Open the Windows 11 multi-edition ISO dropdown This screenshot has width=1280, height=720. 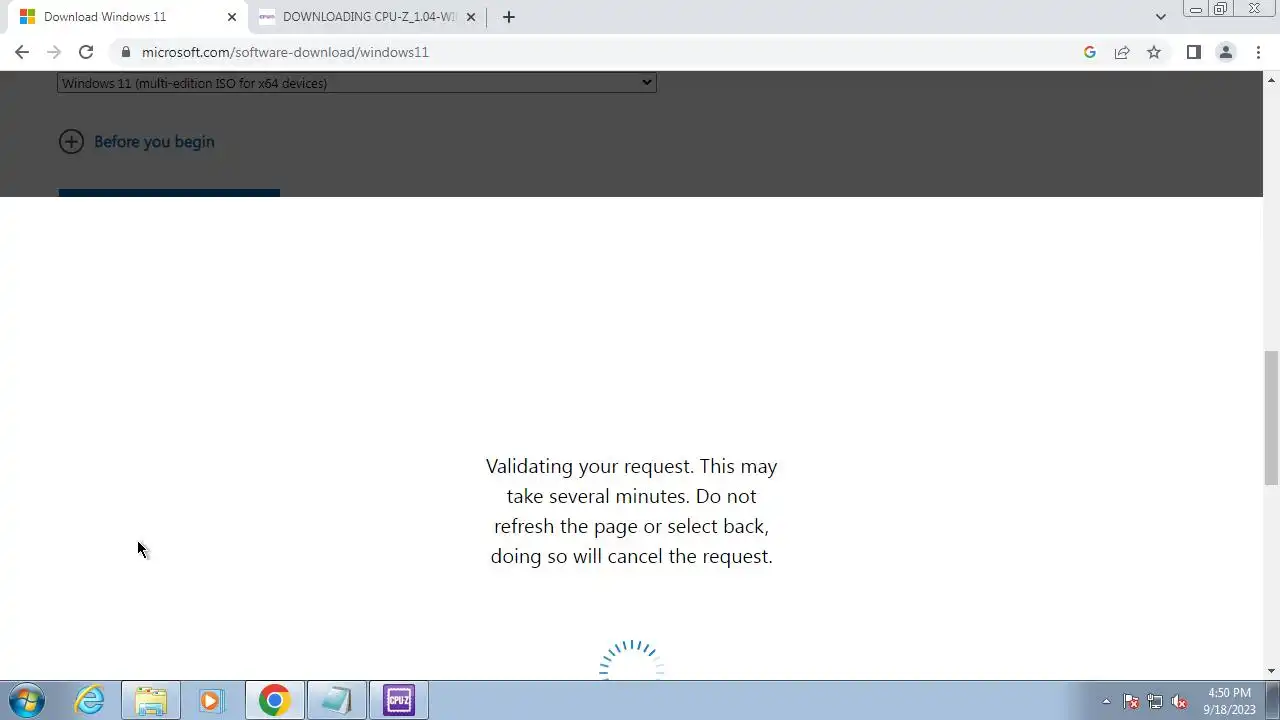tap(357, 83)
